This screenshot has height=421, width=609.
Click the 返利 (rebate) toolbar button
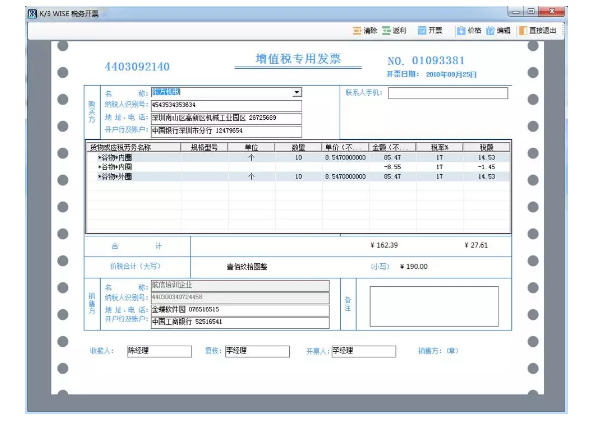394,30
